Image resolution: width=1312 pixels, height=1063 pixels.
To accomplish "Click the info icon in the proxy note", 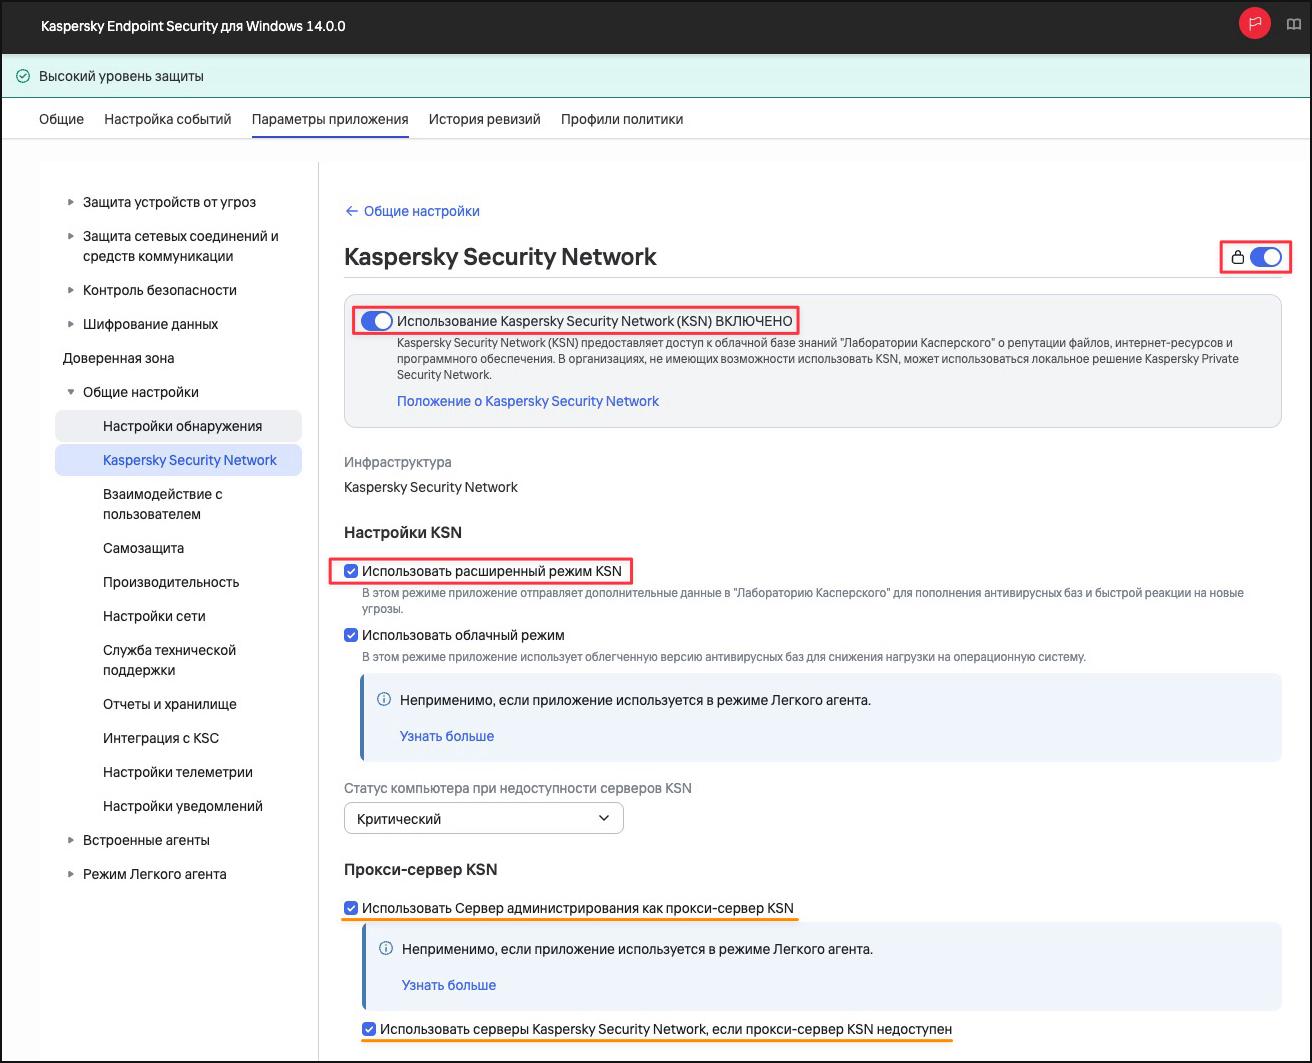I will click(x=385, y=949).
